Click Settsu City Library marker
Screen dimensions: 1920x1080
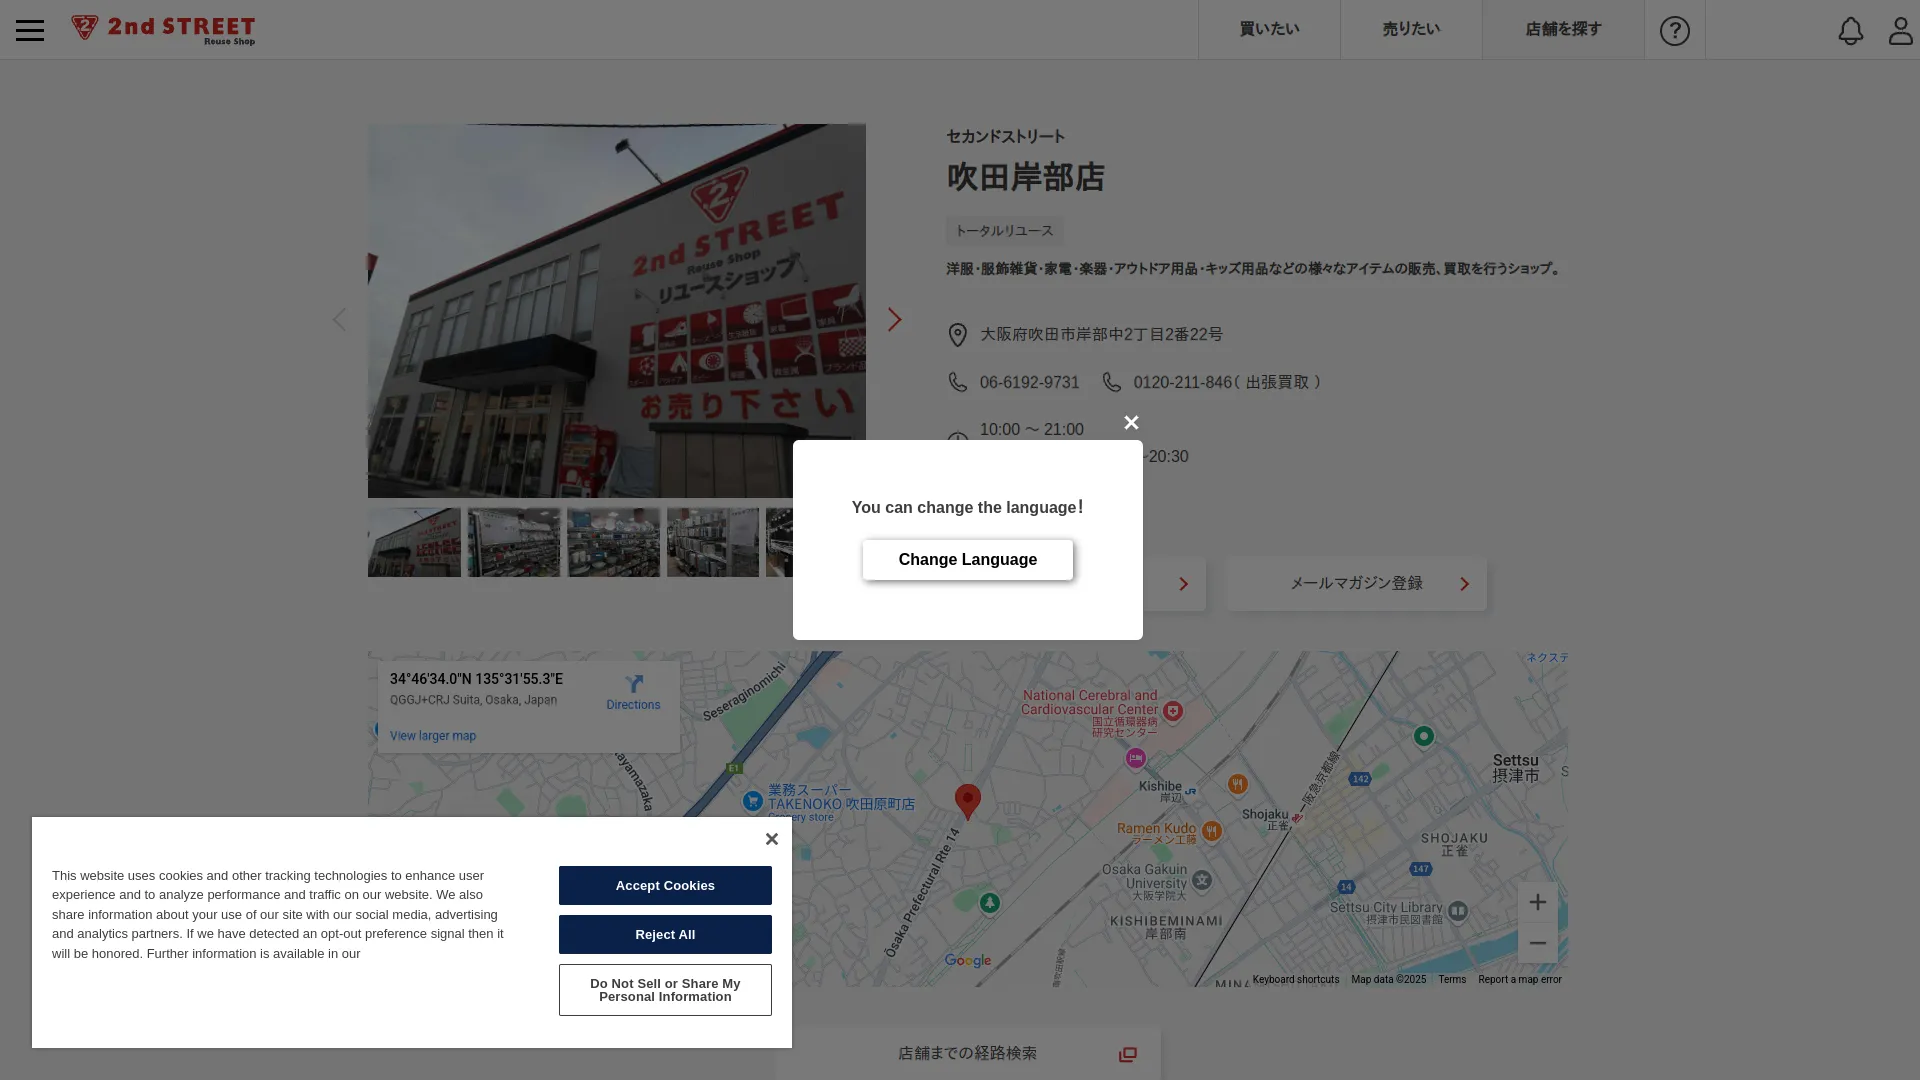(1458, 910)
